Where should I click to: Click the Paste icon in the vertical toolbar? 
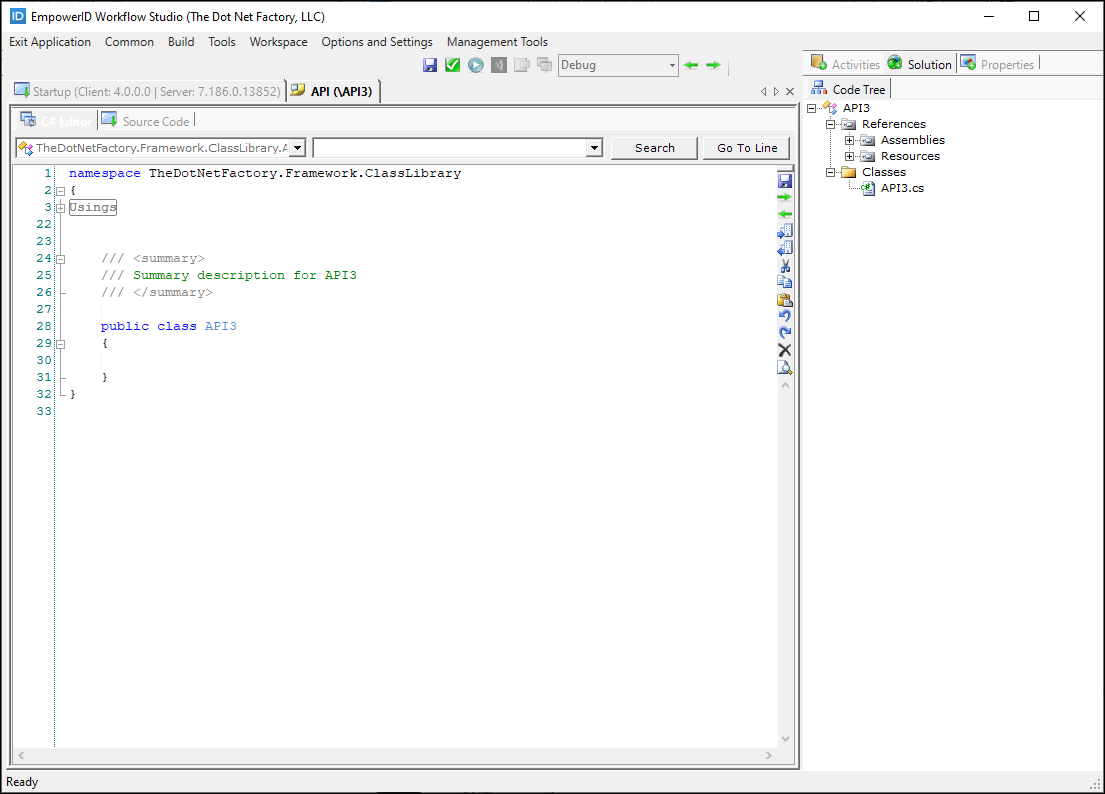(x=784, y=299)
